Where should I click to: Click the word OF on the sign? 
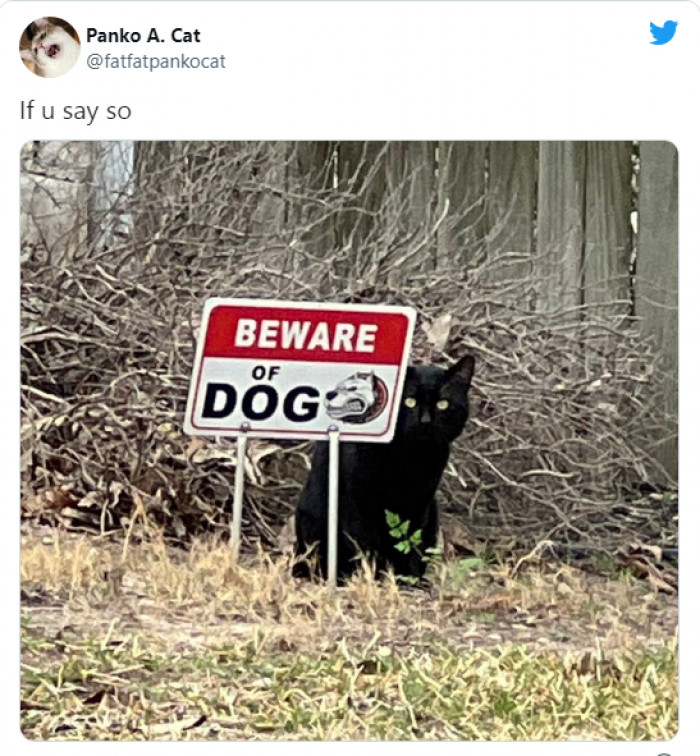pos(266,373)
